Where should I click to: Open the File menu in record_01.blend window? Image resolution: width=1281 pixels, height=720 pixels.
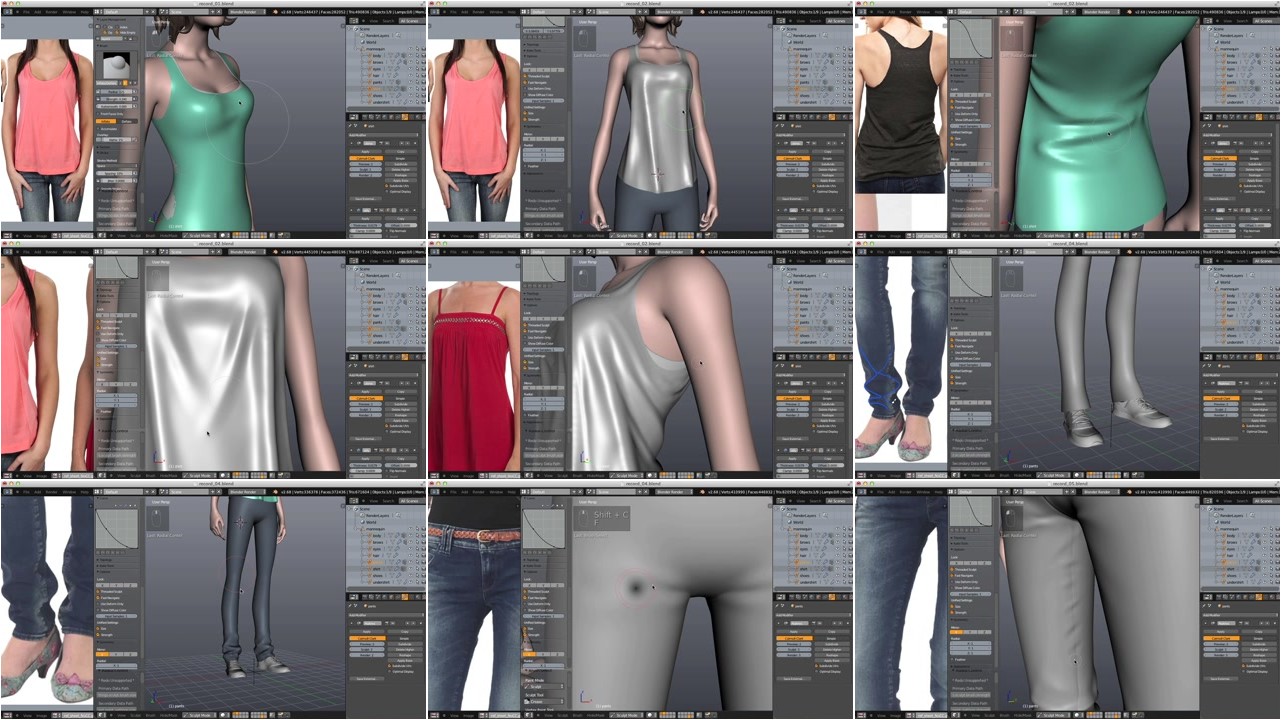26,12
